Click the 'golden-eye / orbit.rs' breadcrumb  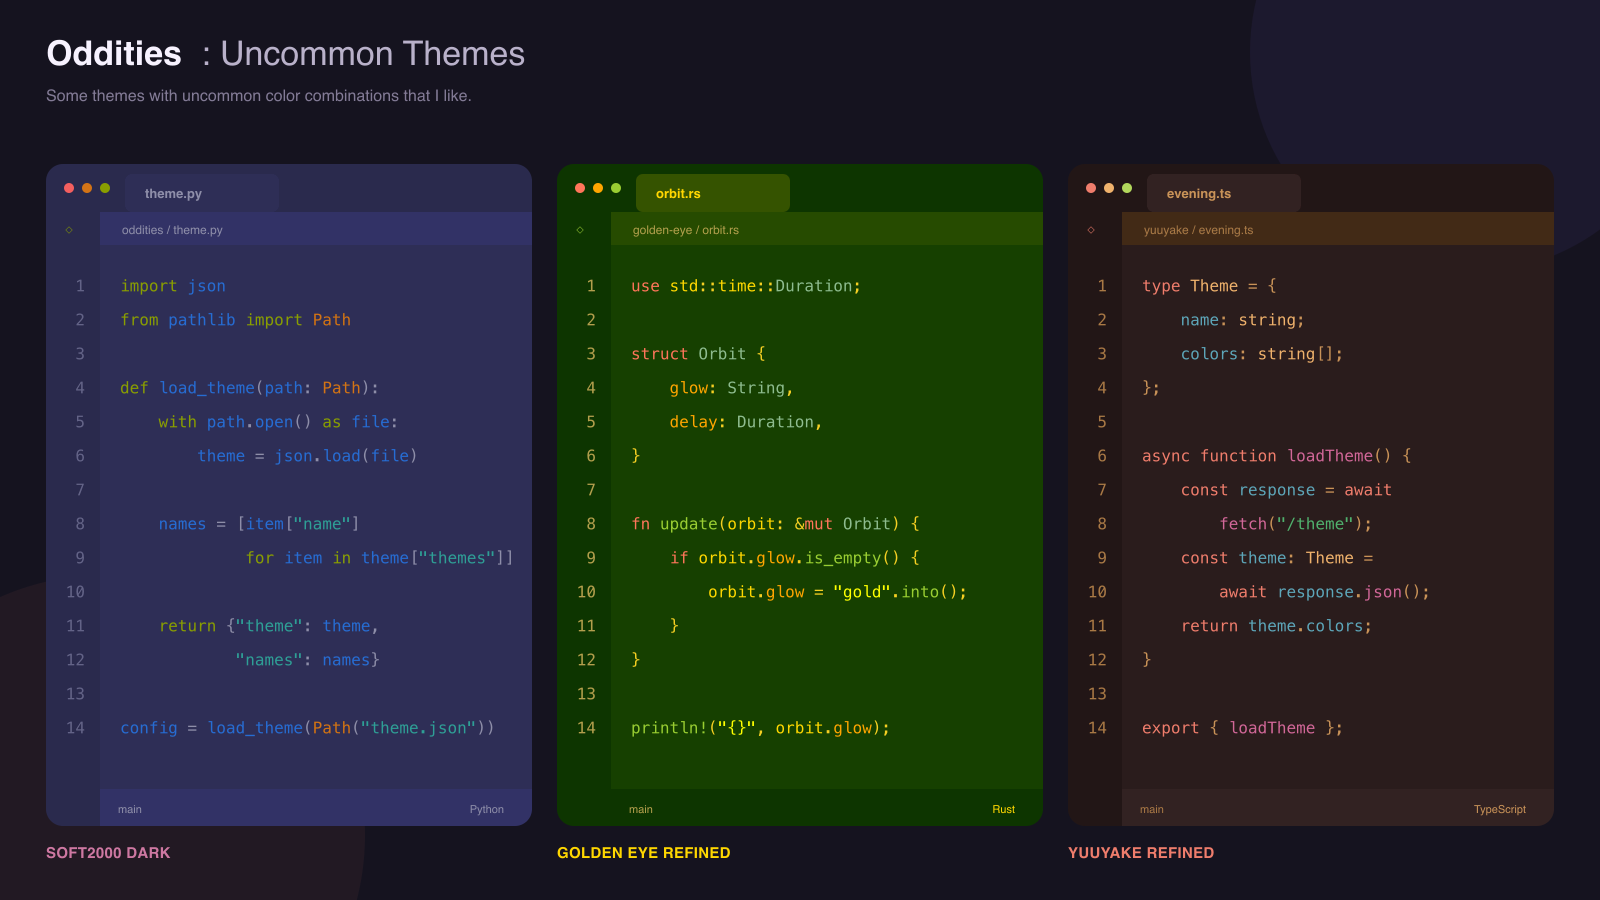pyautogui.click(x=686, y=230)
